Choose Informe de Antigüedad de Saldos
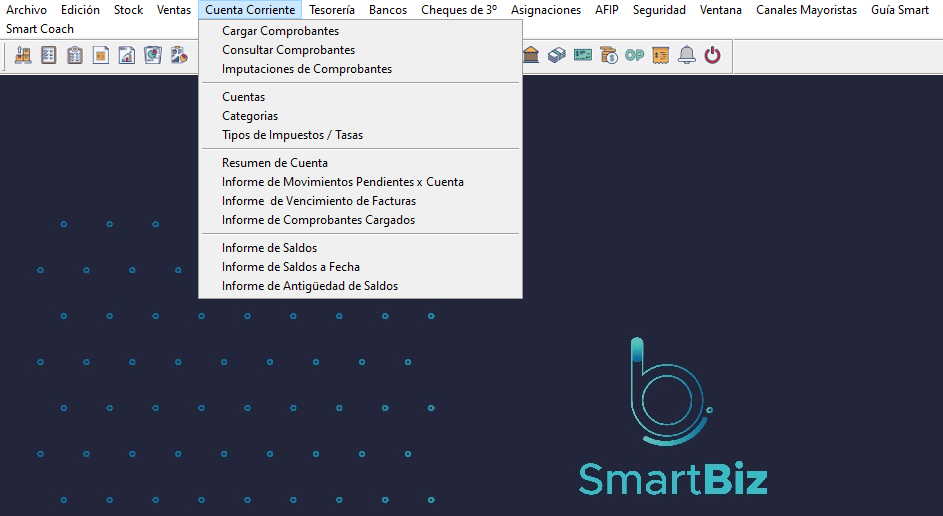The width and height of the screenshot is (943, 516). (x=309, y=286)
